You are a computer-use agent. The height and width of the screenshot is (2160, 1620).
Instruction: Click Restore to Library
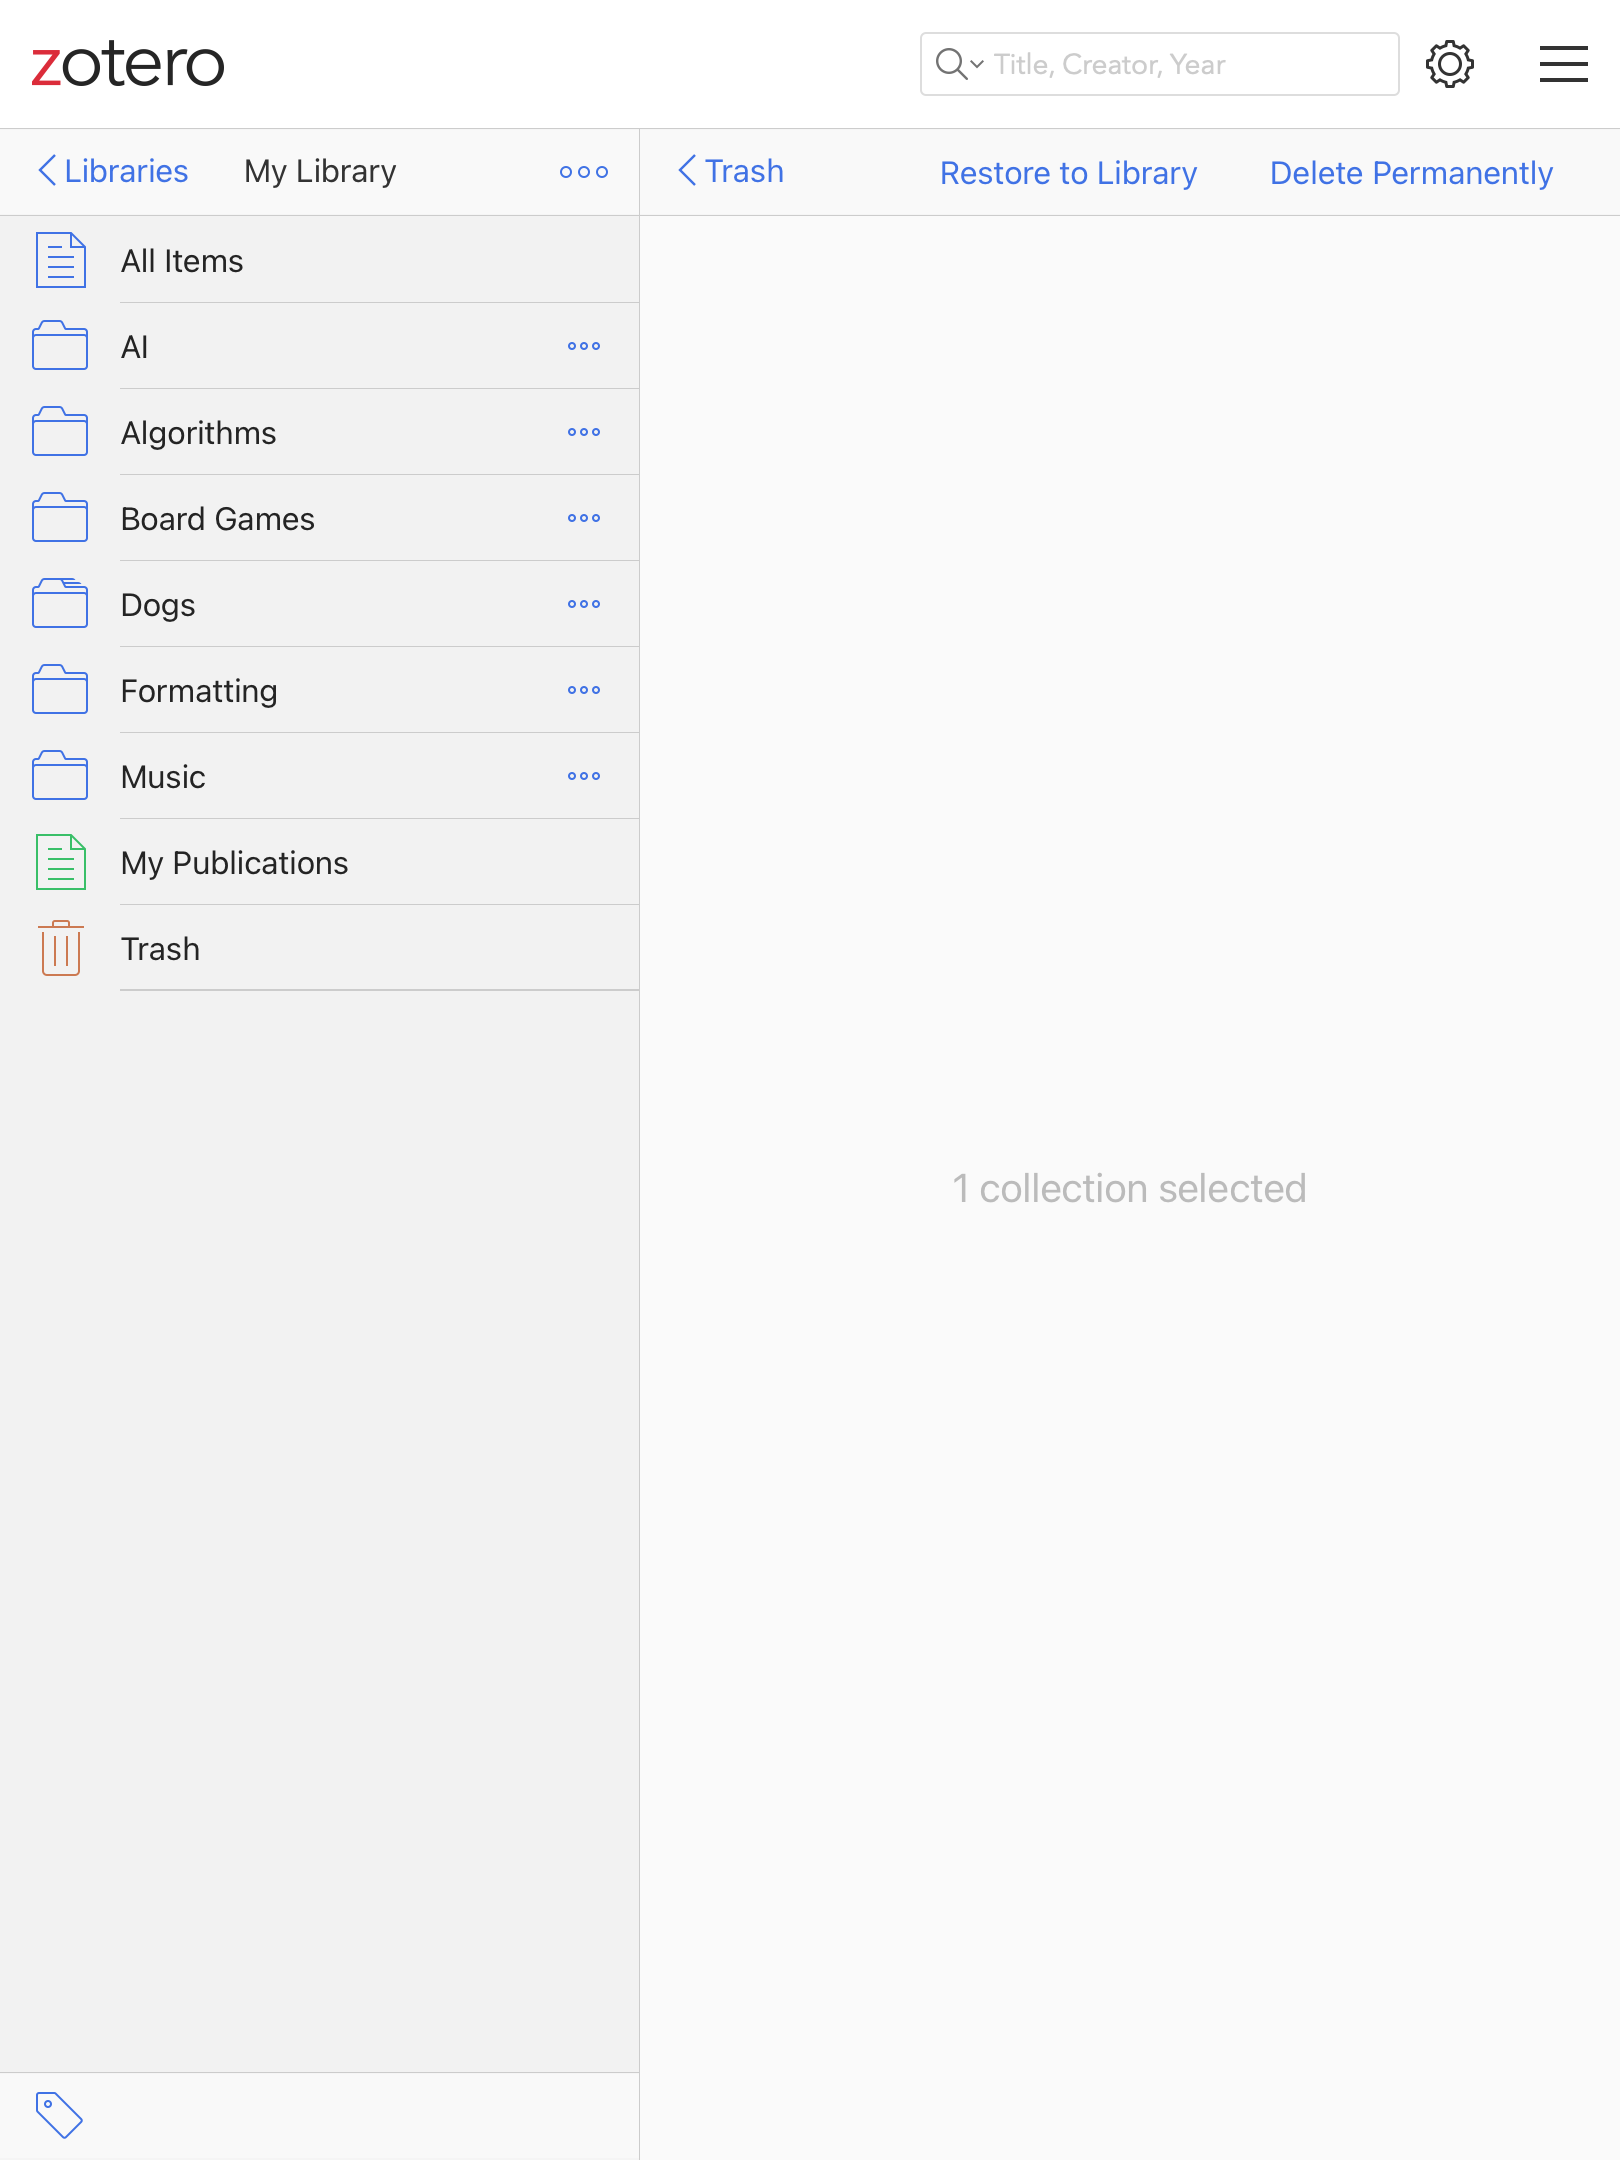(1068, 173)
